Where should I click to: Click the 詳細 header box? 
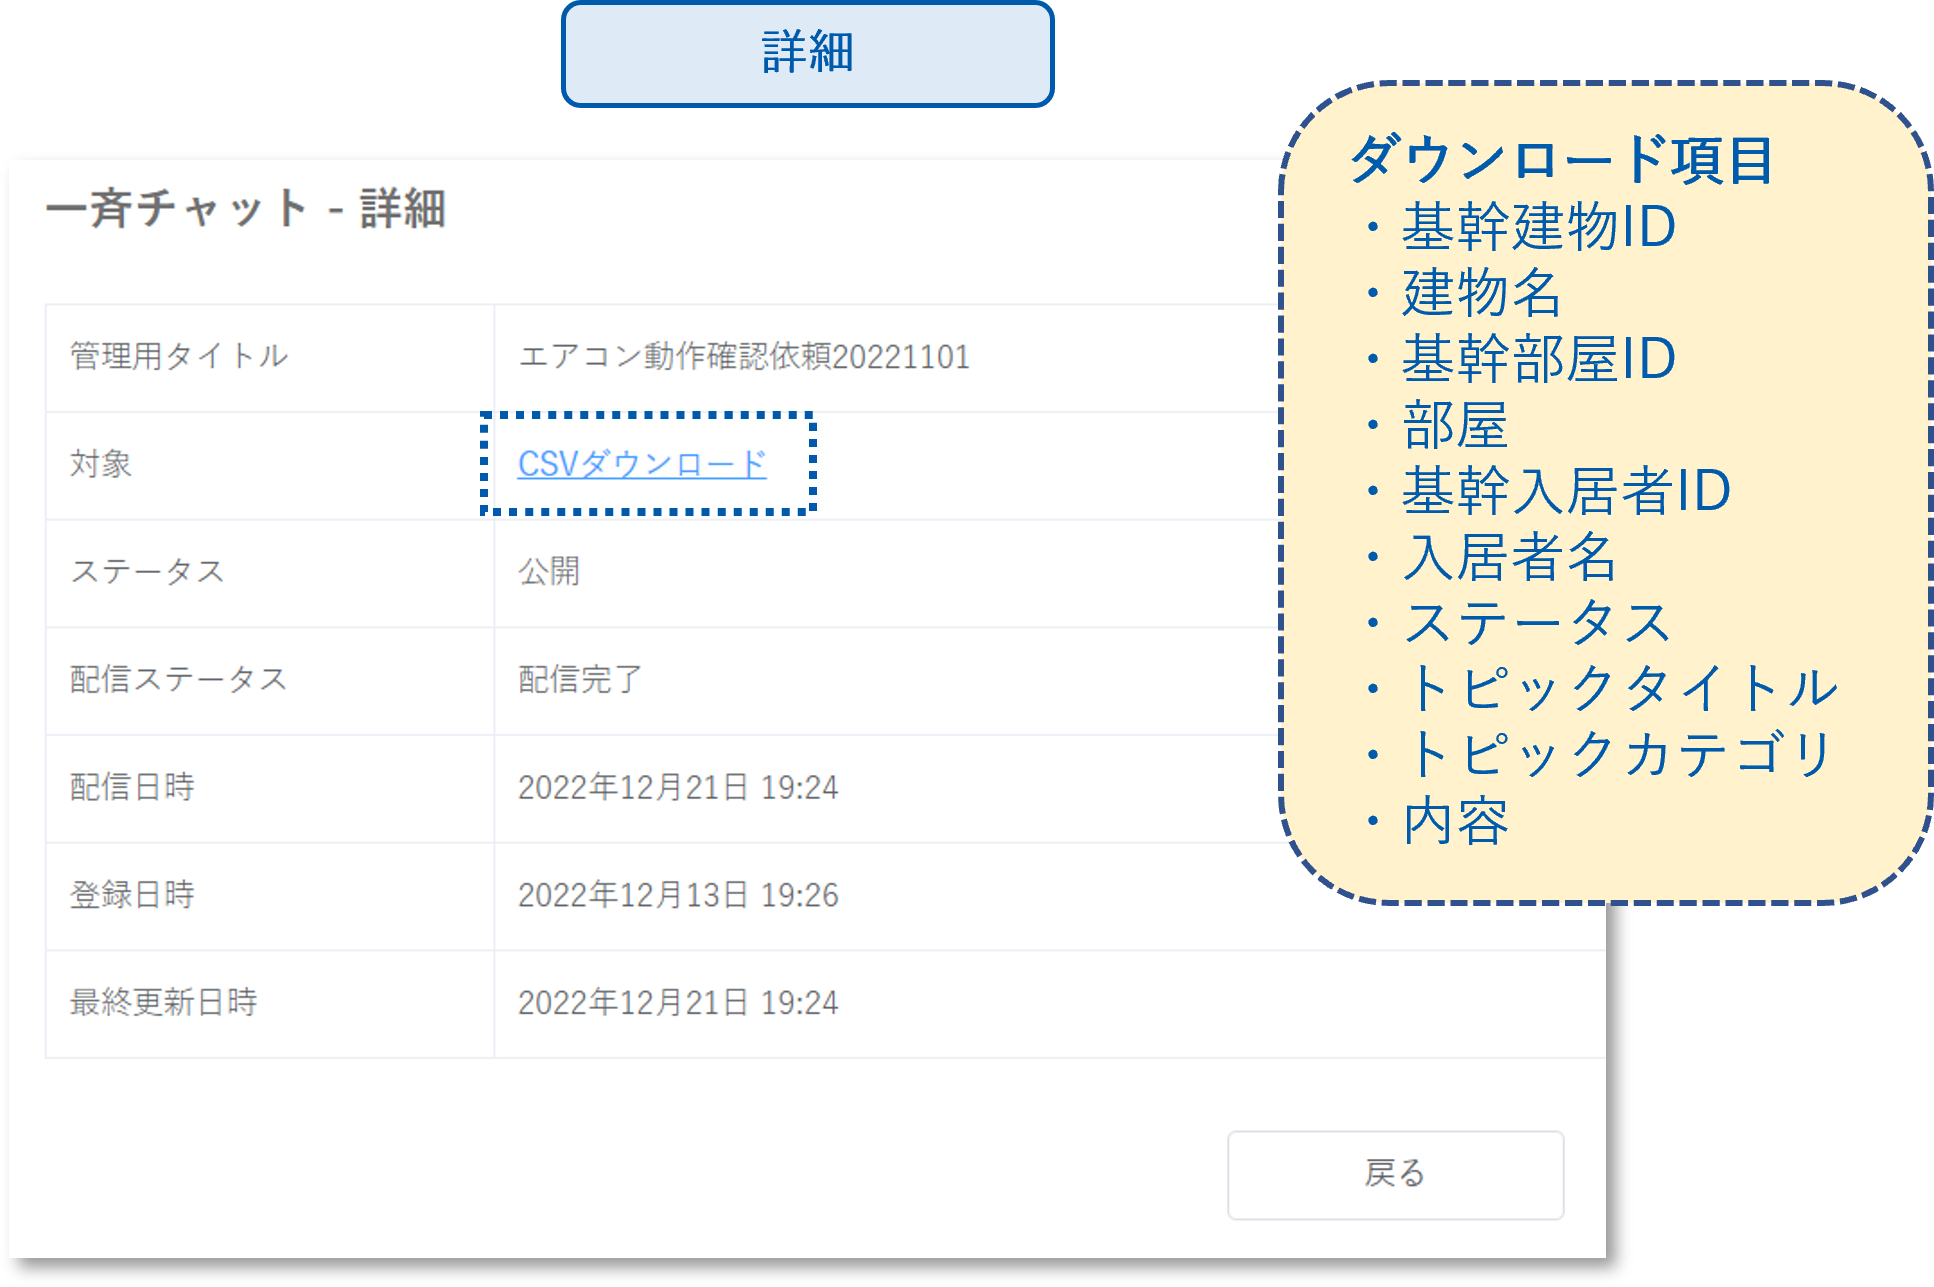coord(807,53)
